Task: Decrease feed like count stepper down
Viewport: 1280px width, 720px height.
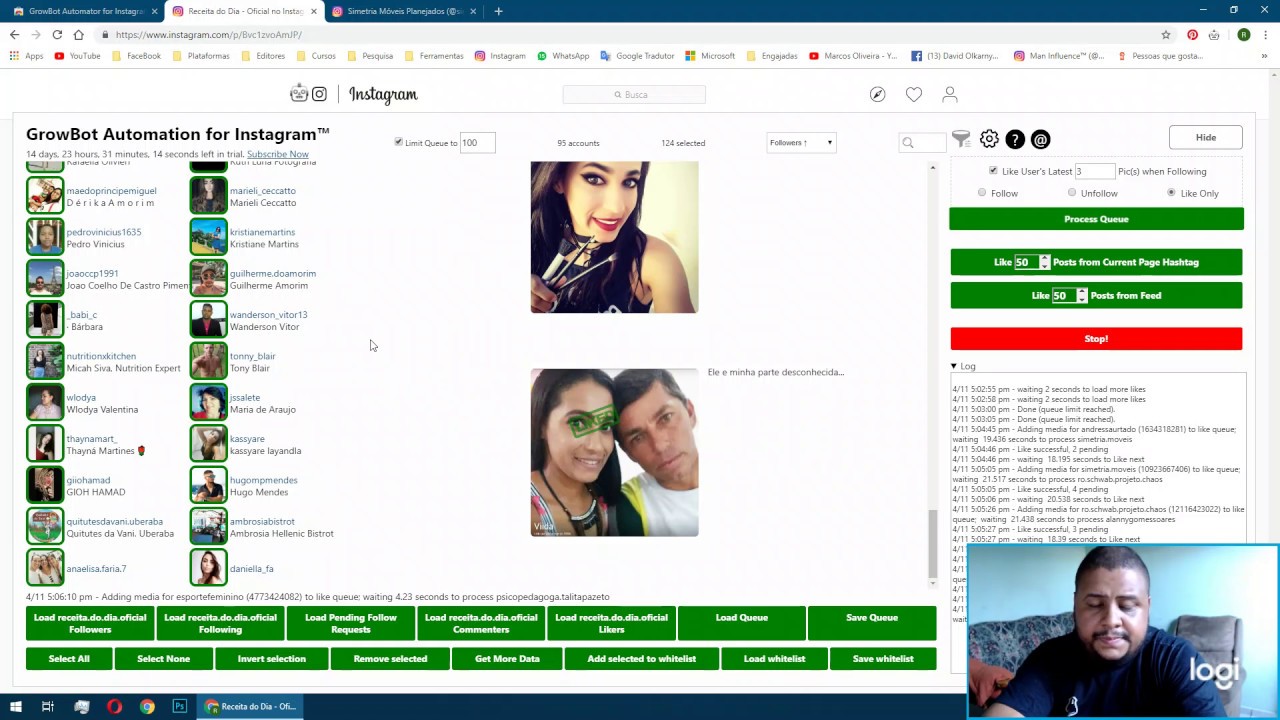Action: point(1082,299)
